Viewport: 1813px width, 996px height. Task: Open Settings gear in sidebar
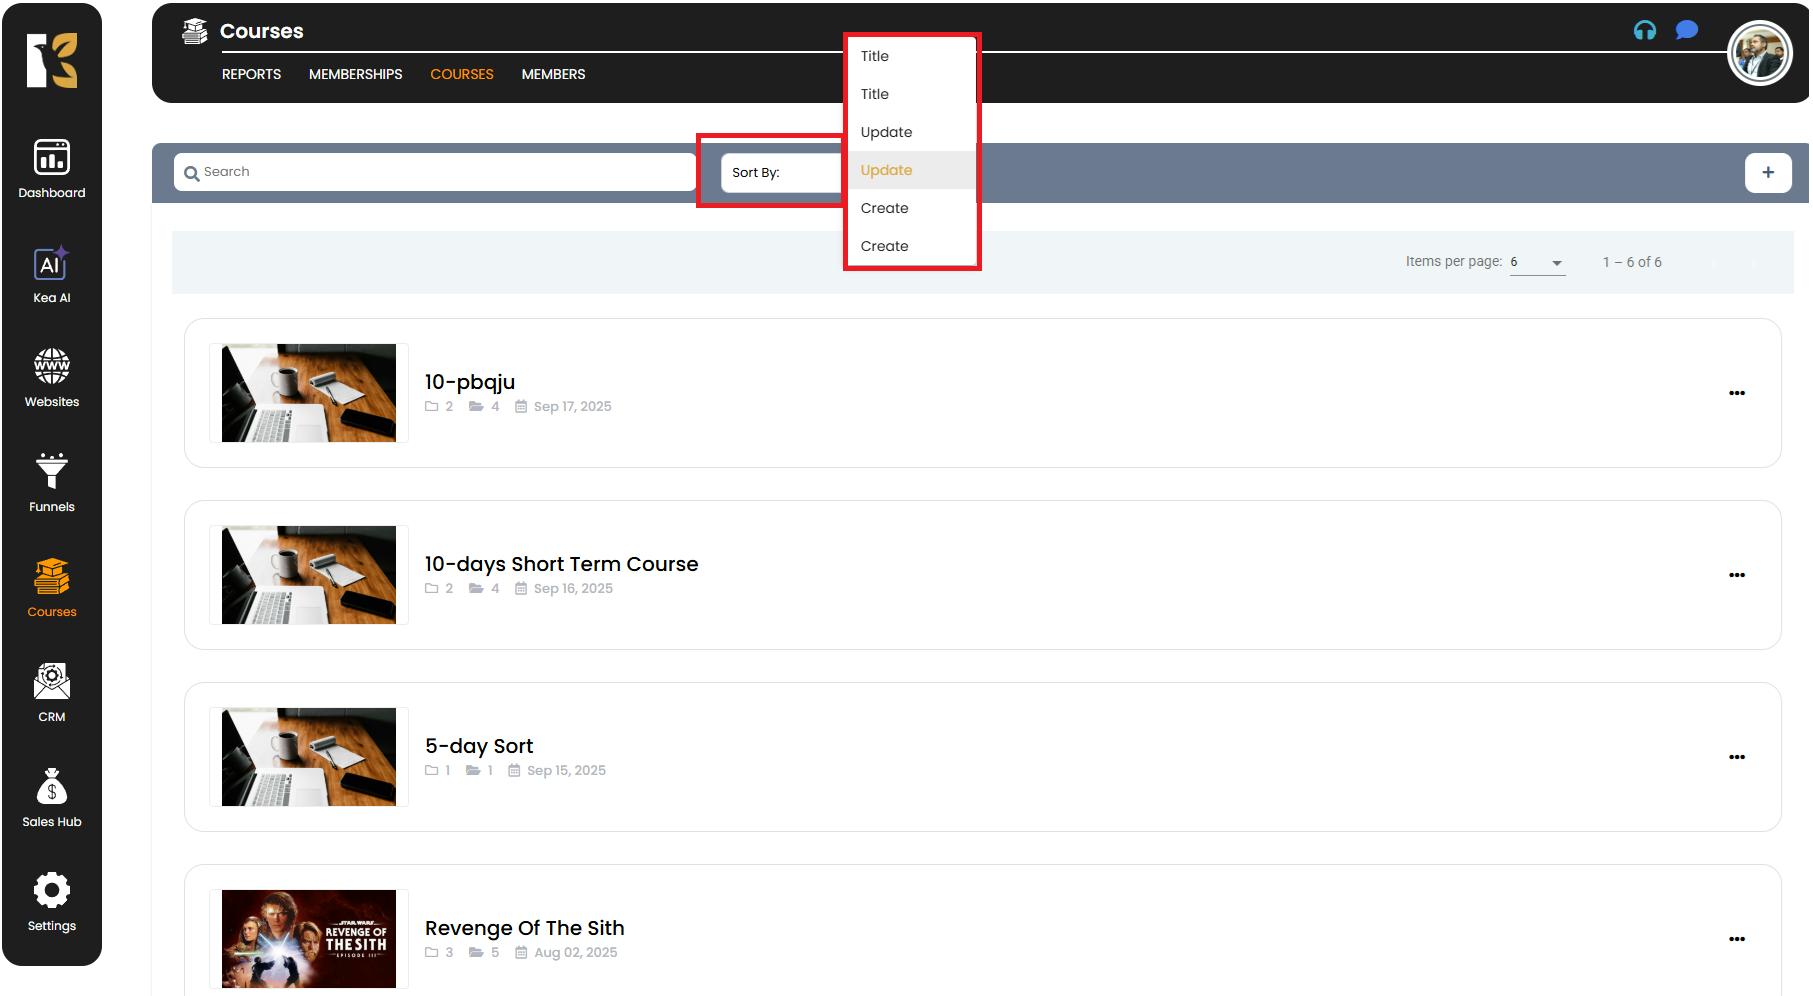pyautogui.click(x=52, y=902)
